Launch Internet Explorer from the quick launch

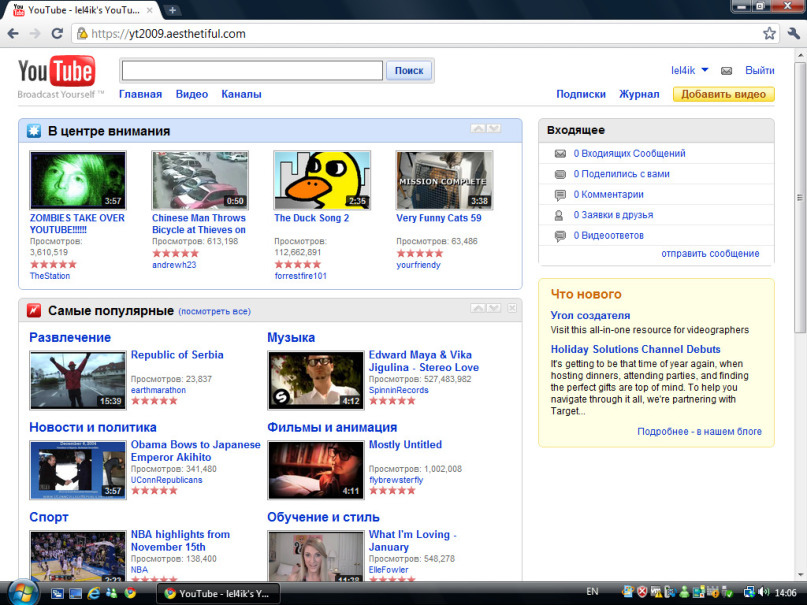94,593
